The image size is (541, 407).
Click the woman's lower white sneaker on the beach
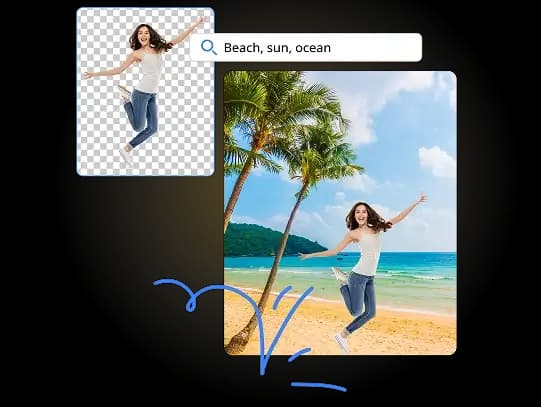(342, 342)
